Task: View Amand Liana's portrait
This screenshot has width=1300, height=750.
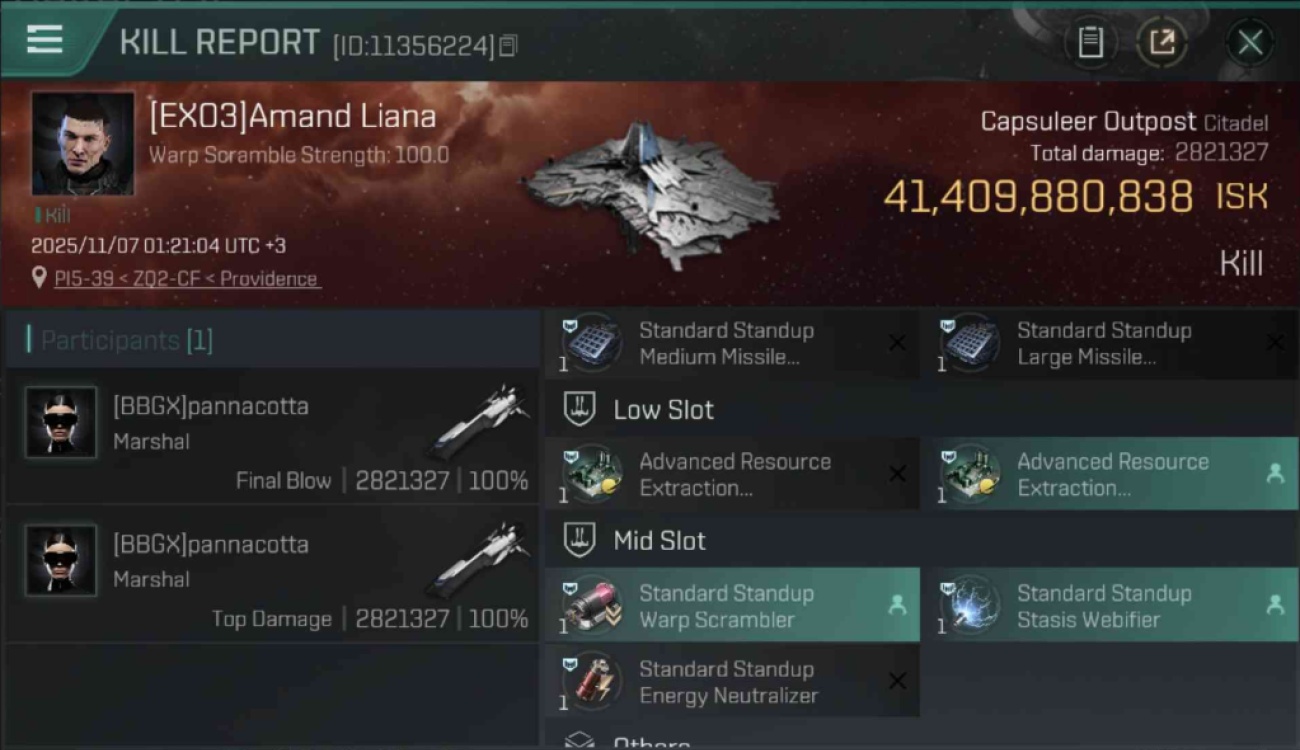Action: [x=83, y=143]
